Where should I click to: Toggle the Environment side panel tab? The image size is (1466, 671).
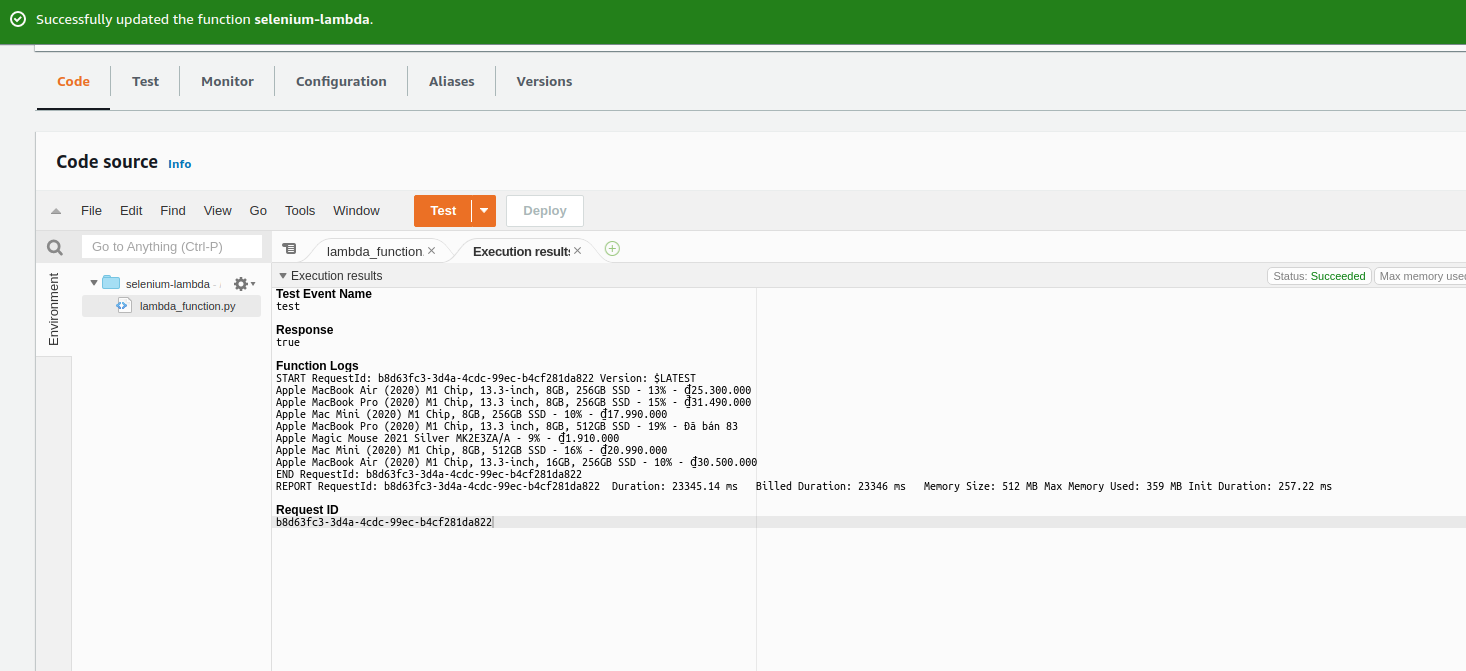point(54,309)
